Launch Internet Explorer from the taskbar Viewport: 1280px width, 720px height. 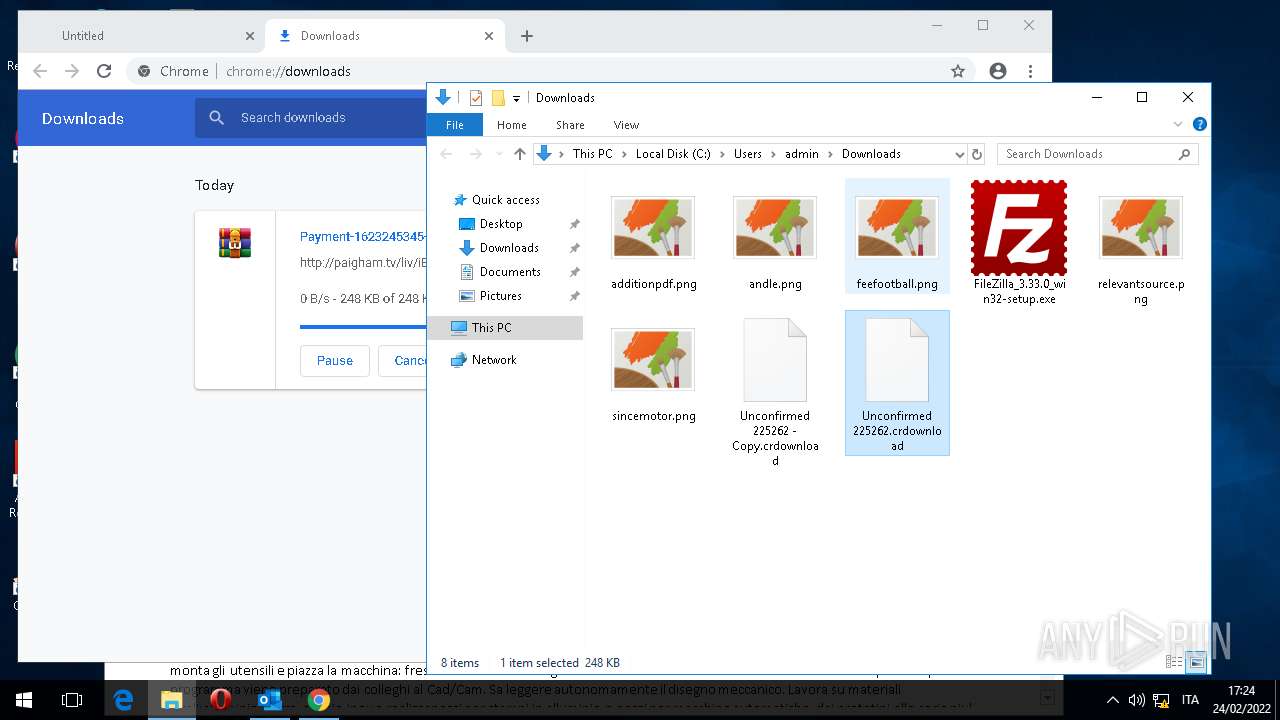(123, 700)
